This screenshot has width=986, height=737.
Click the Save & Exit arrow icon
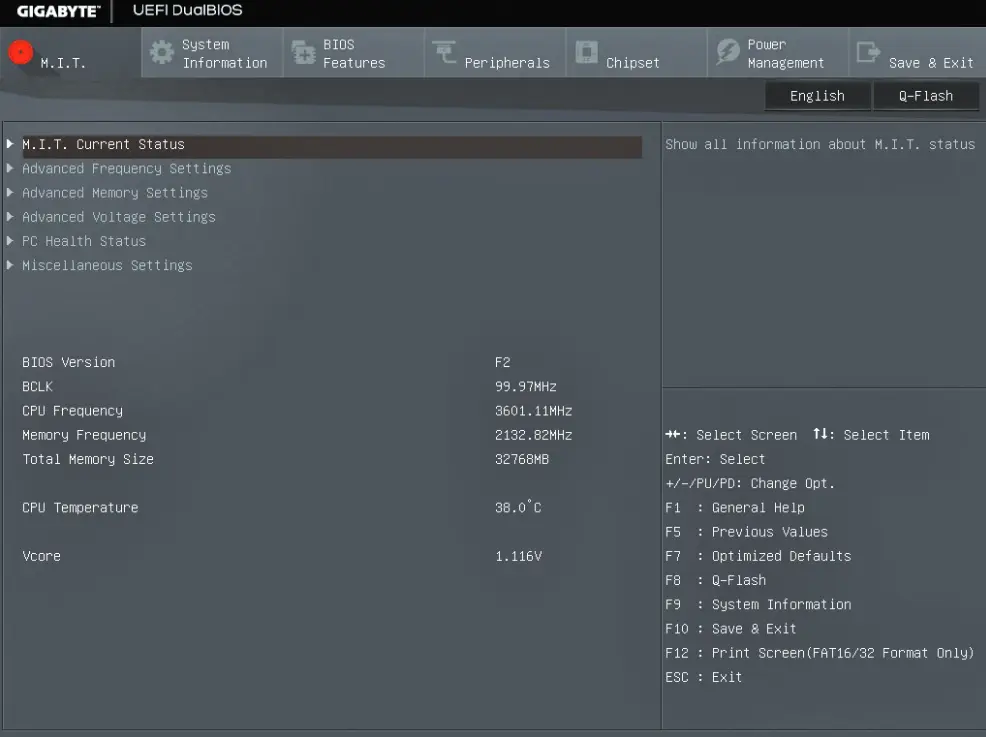click(869, 53)
